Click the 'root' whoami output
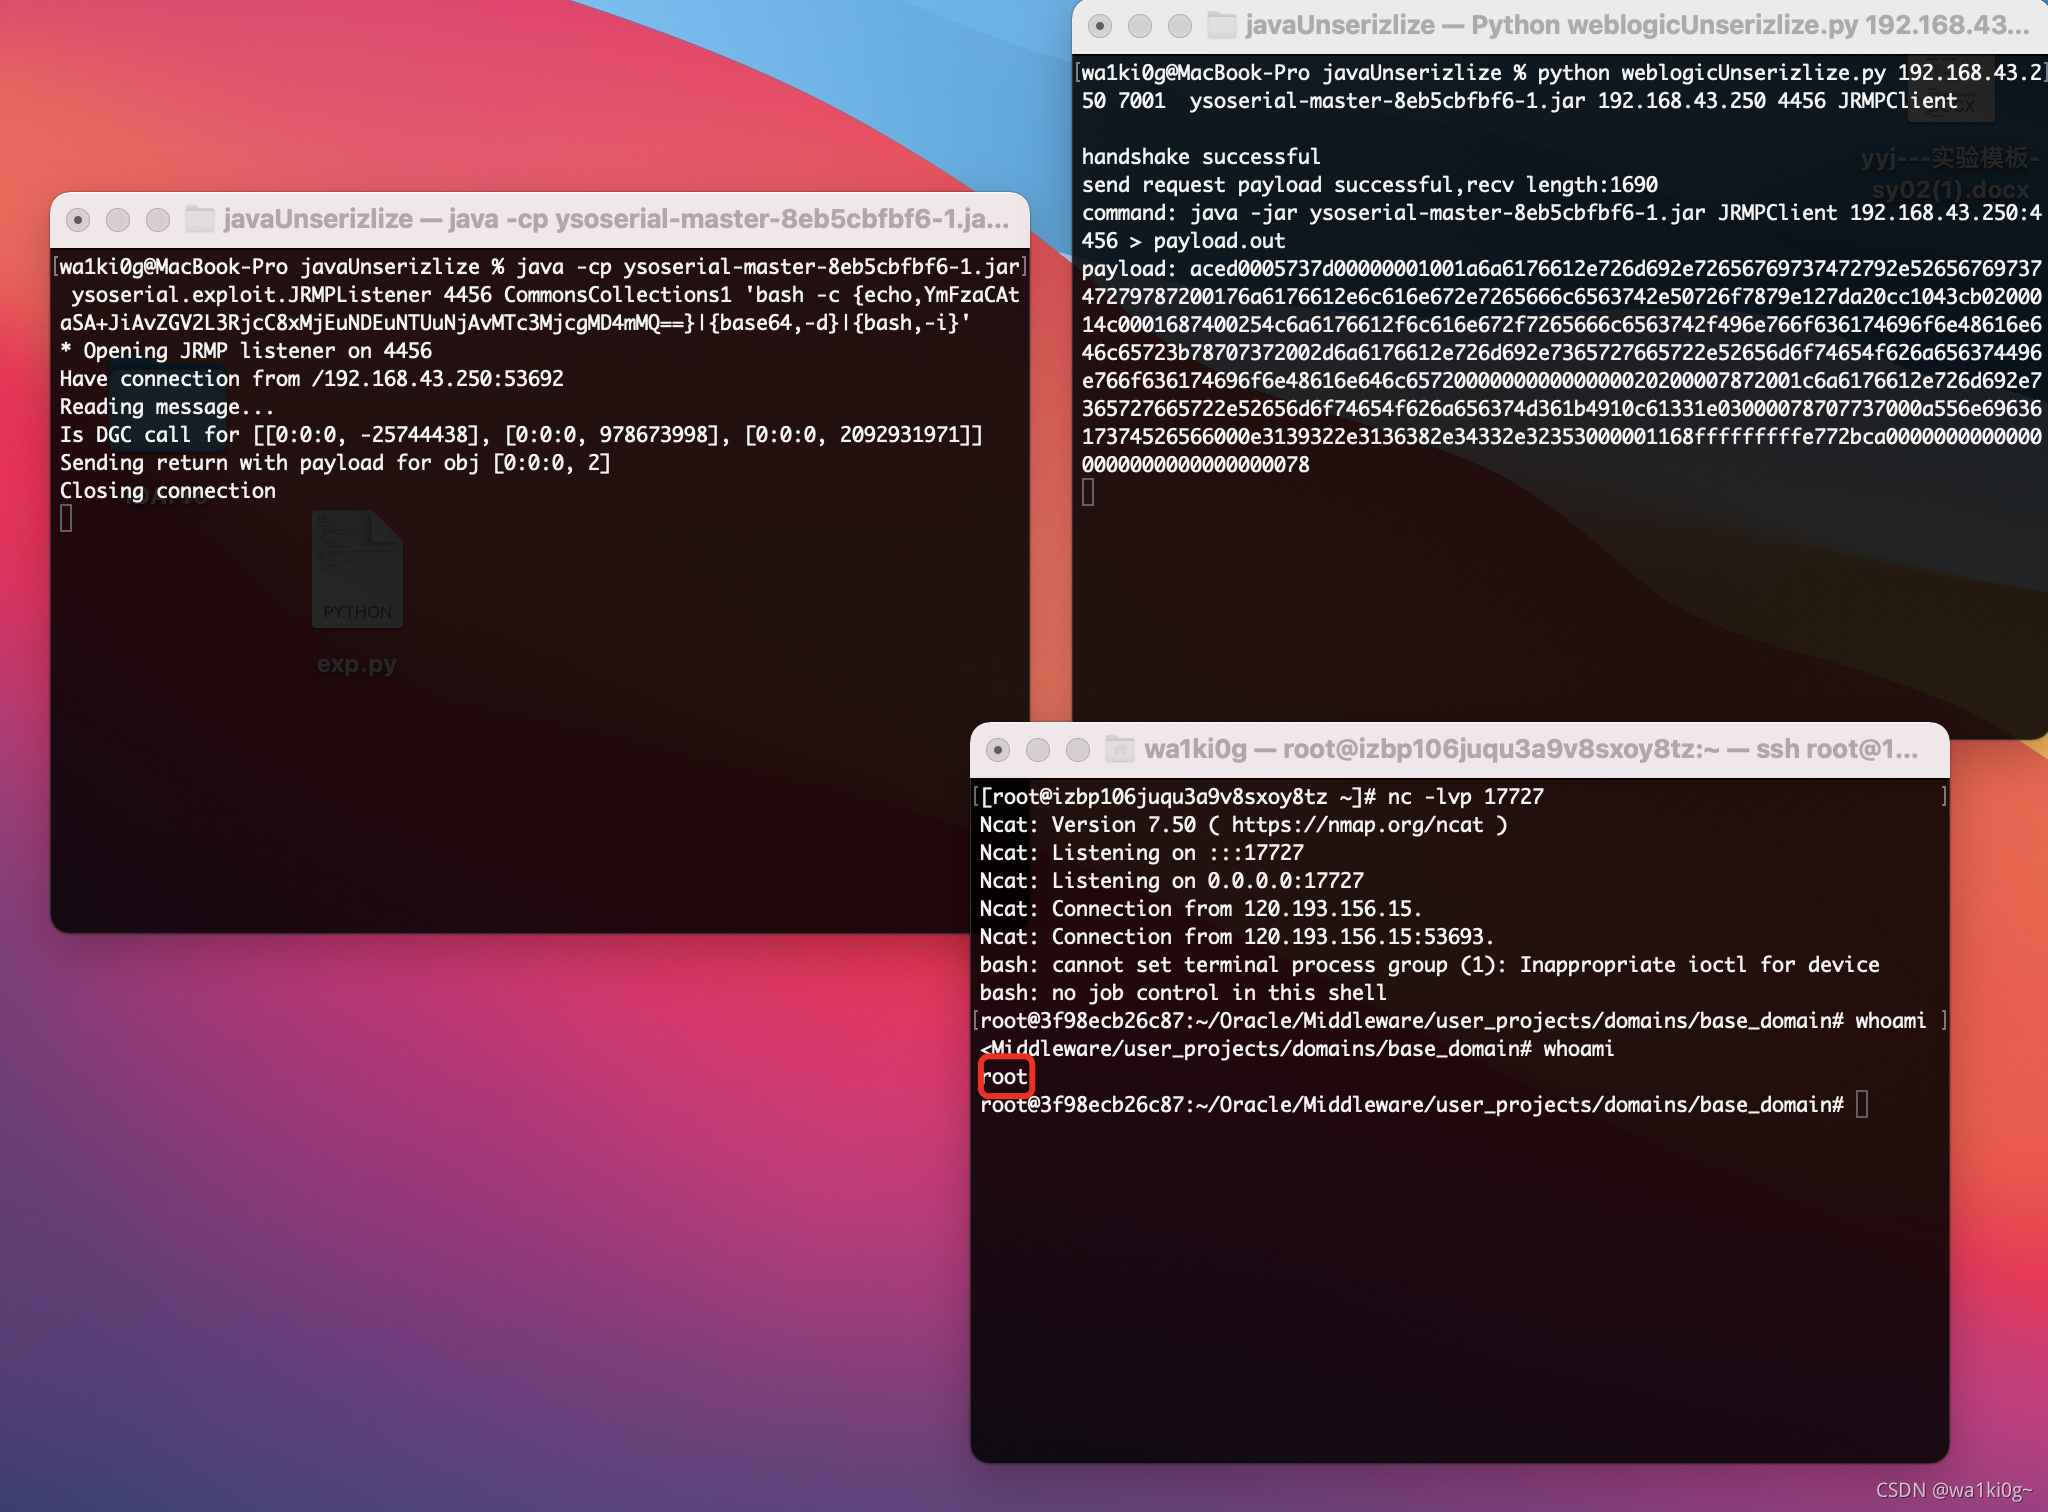This screenshot has width=2048, height=1512. 1005,1077
